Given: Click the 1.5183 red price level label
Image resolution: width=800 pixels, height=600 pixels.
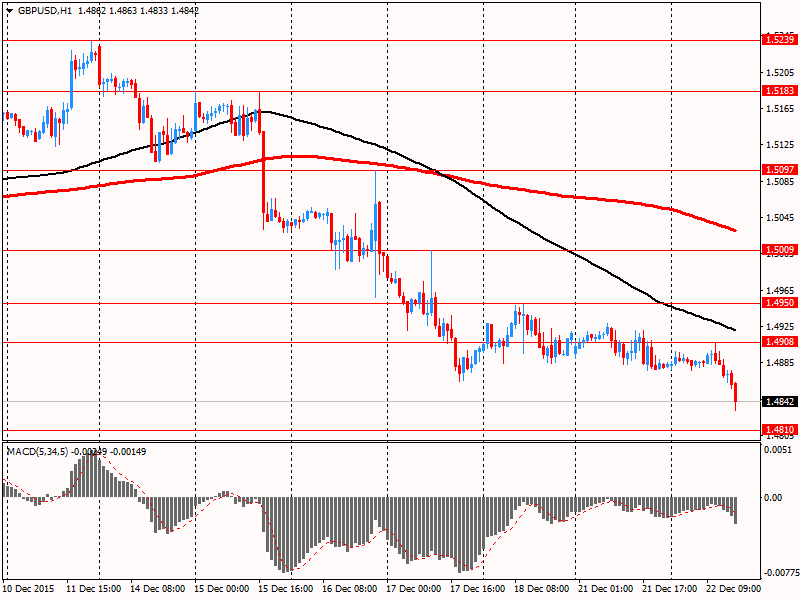Looking at the screenshot, I should coord(779,90).
